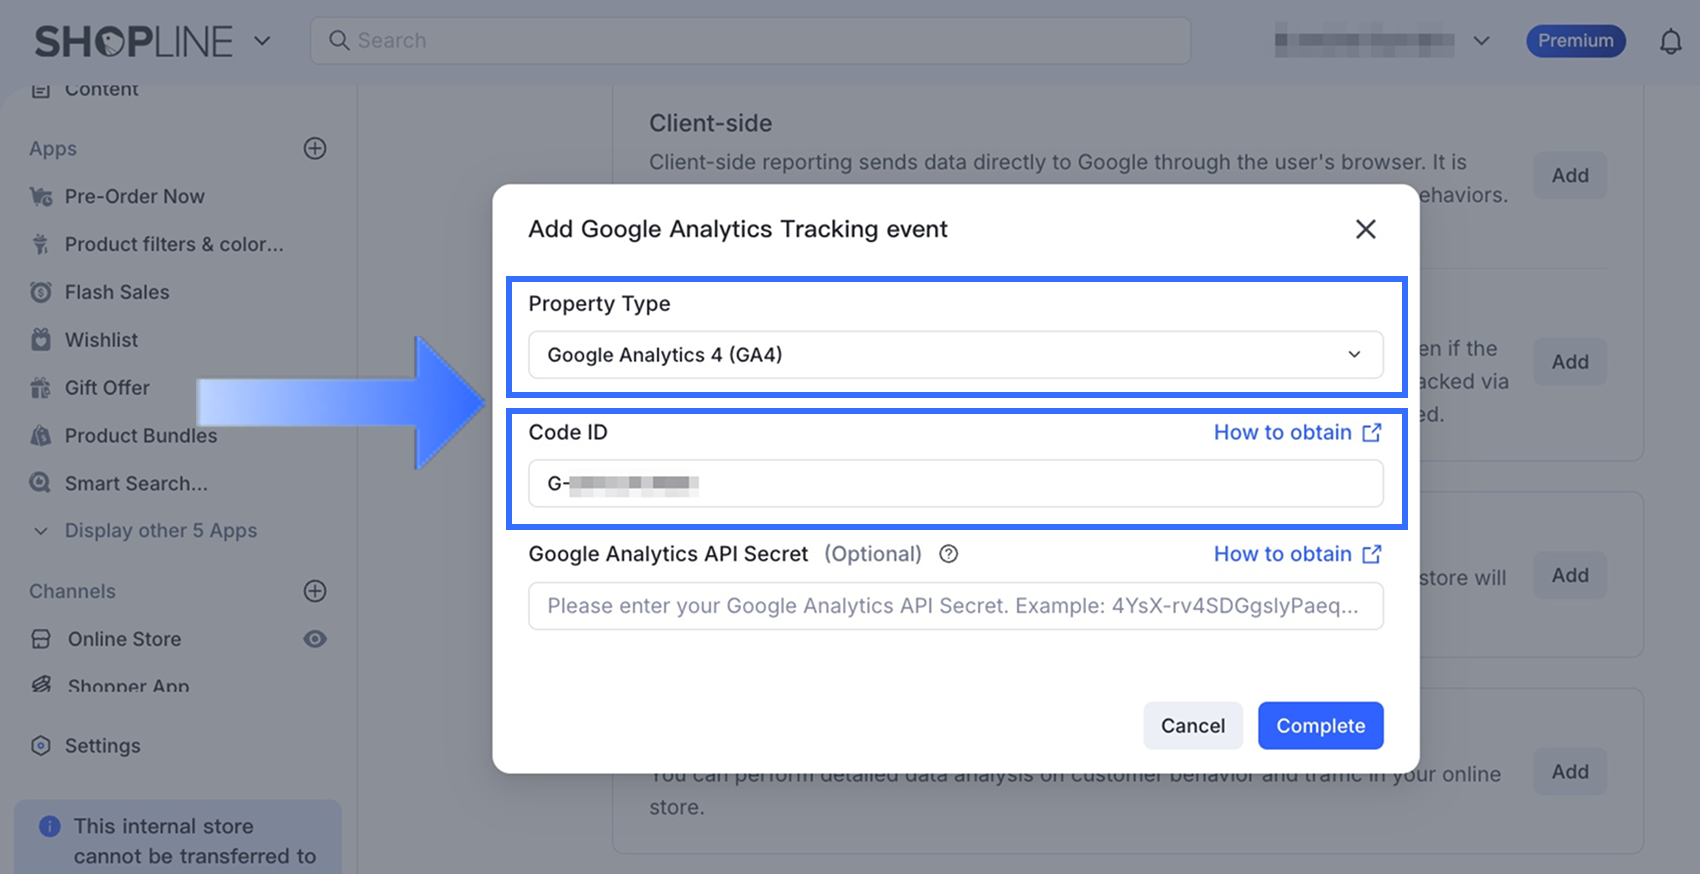Open the SHOPLINE logo dropdown chevron
Screen dimensions: 1700x874
[262, 41]
